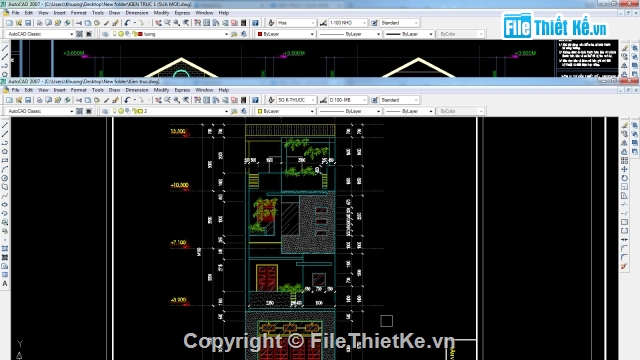Click the Save icon in lower window toolbar

pyautogui.click(x=28, y=100)
